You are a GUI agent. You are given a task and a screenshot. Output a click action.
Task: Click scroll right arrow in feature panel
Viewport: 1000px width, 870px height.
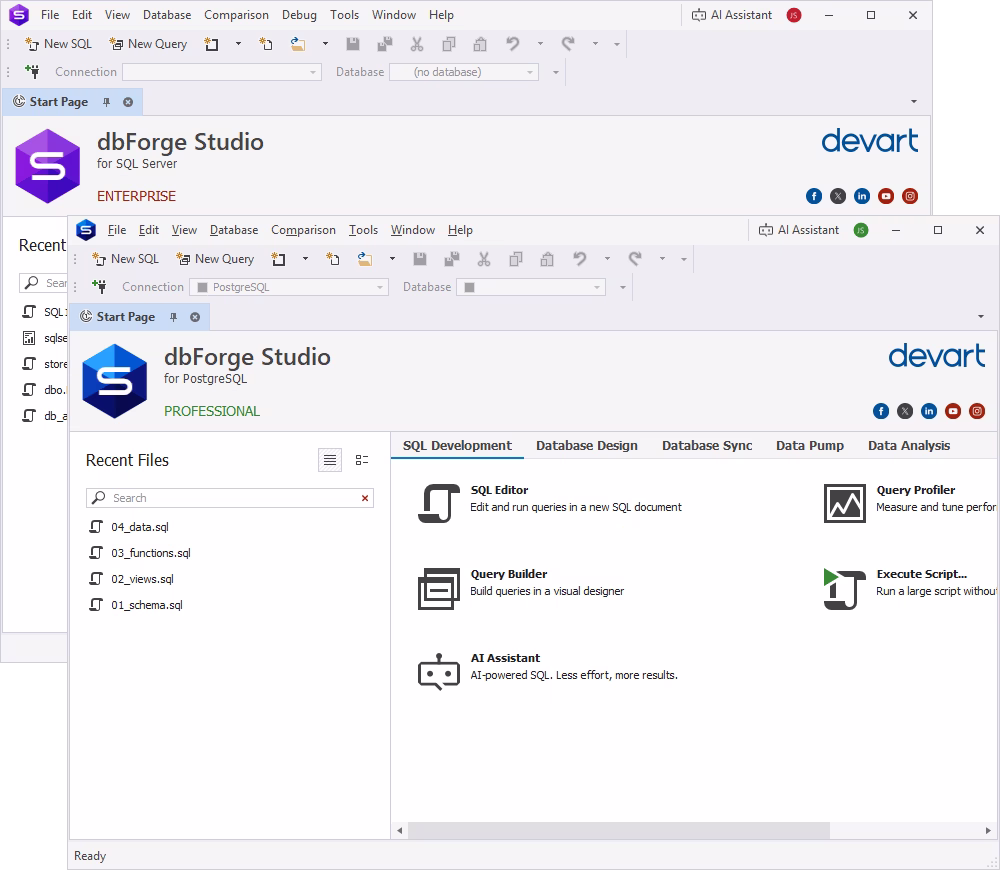(988, 830)
